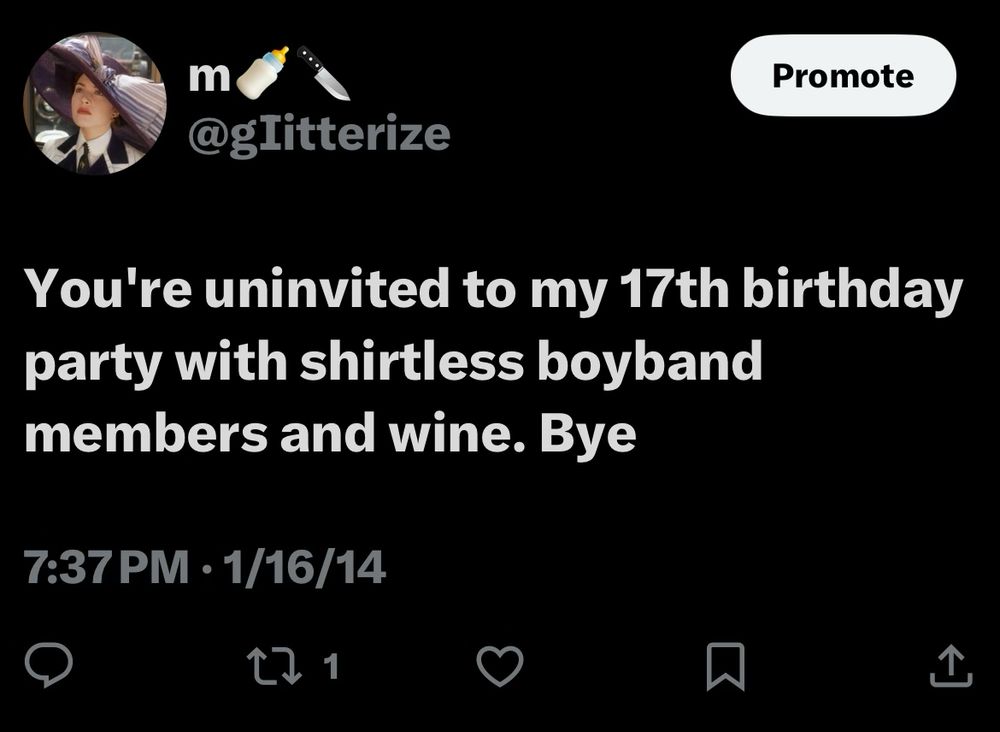Open the @gIitterize profile handle
The image size is (1000, 732).
pos(320,132)
